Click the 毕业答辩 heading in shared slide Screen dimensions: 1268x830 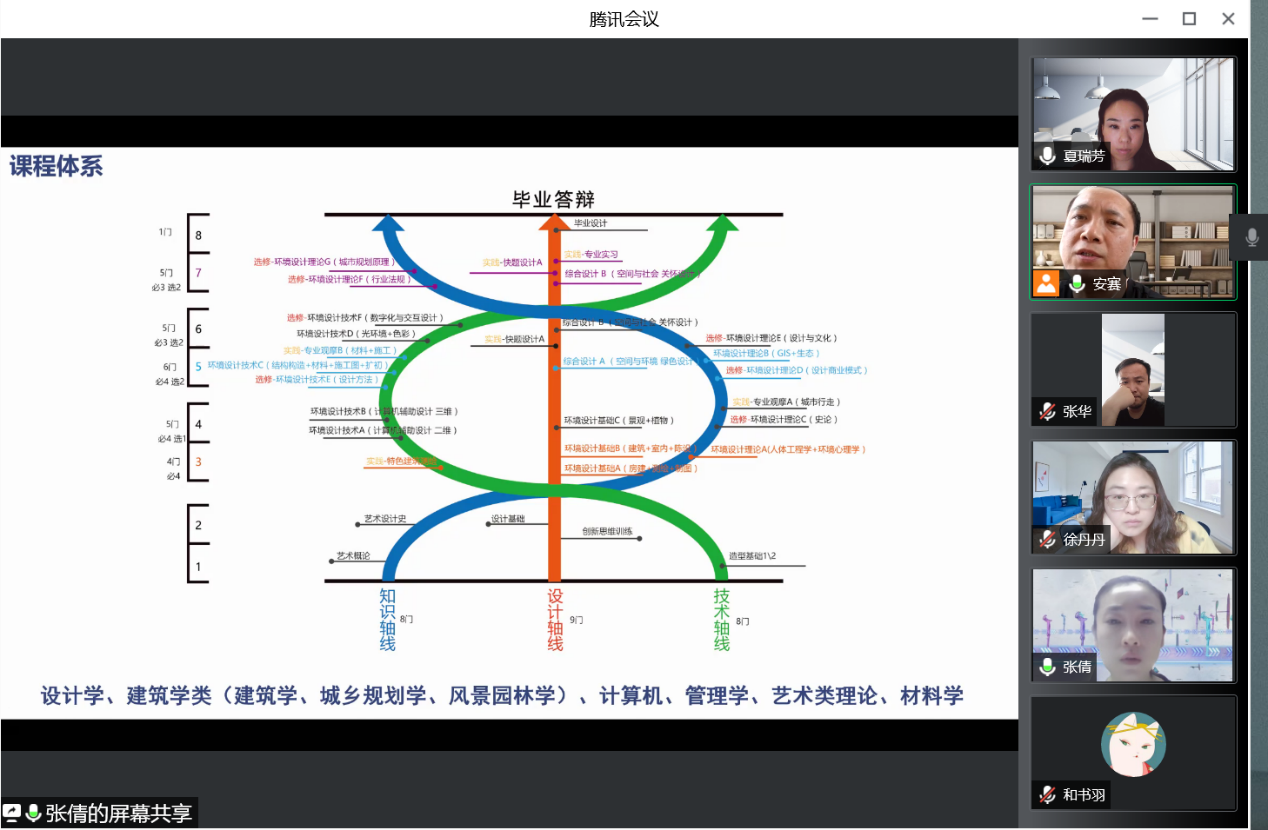pos(552,200)
